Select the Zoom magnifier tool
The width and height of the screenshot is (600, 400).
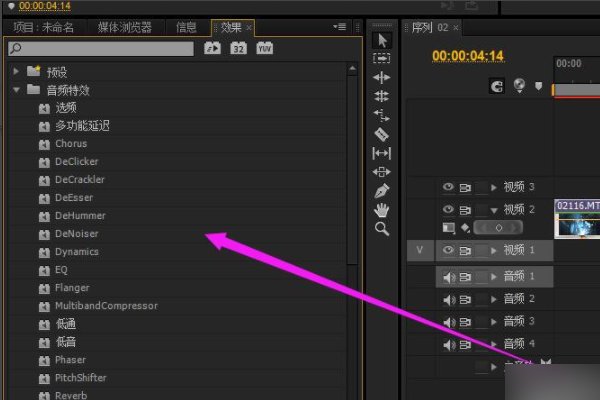tap(381, 229)
